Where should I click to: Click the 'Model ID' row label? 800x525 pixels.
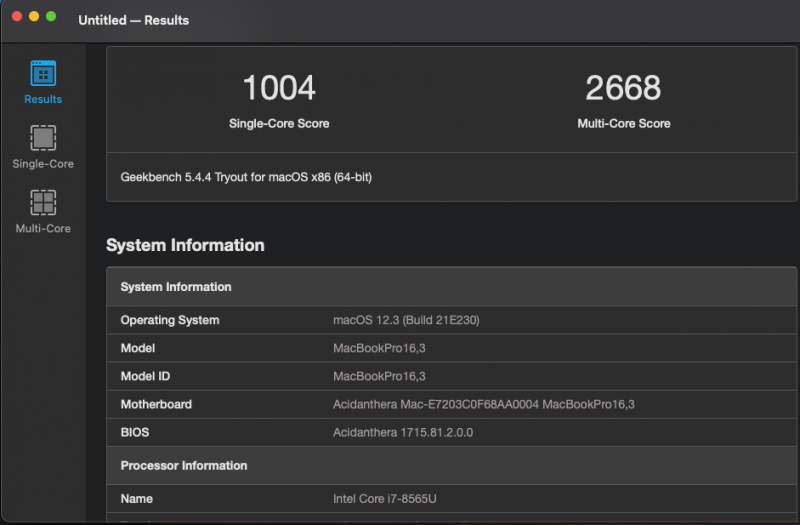145,377
